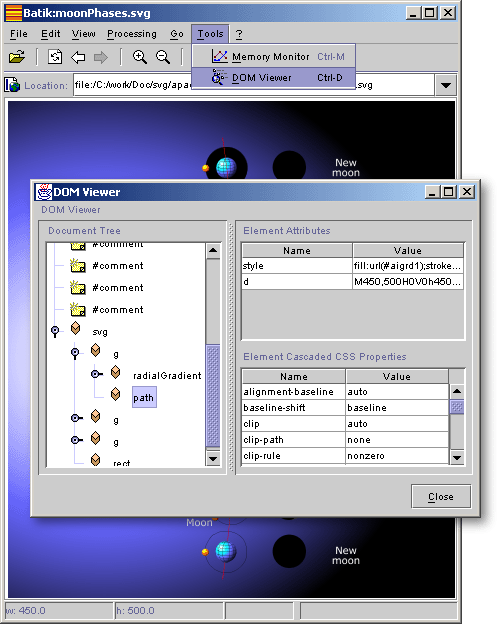Select the radialGradient tree node
Viewport: 500px width, 628px height.
(167, 376)
